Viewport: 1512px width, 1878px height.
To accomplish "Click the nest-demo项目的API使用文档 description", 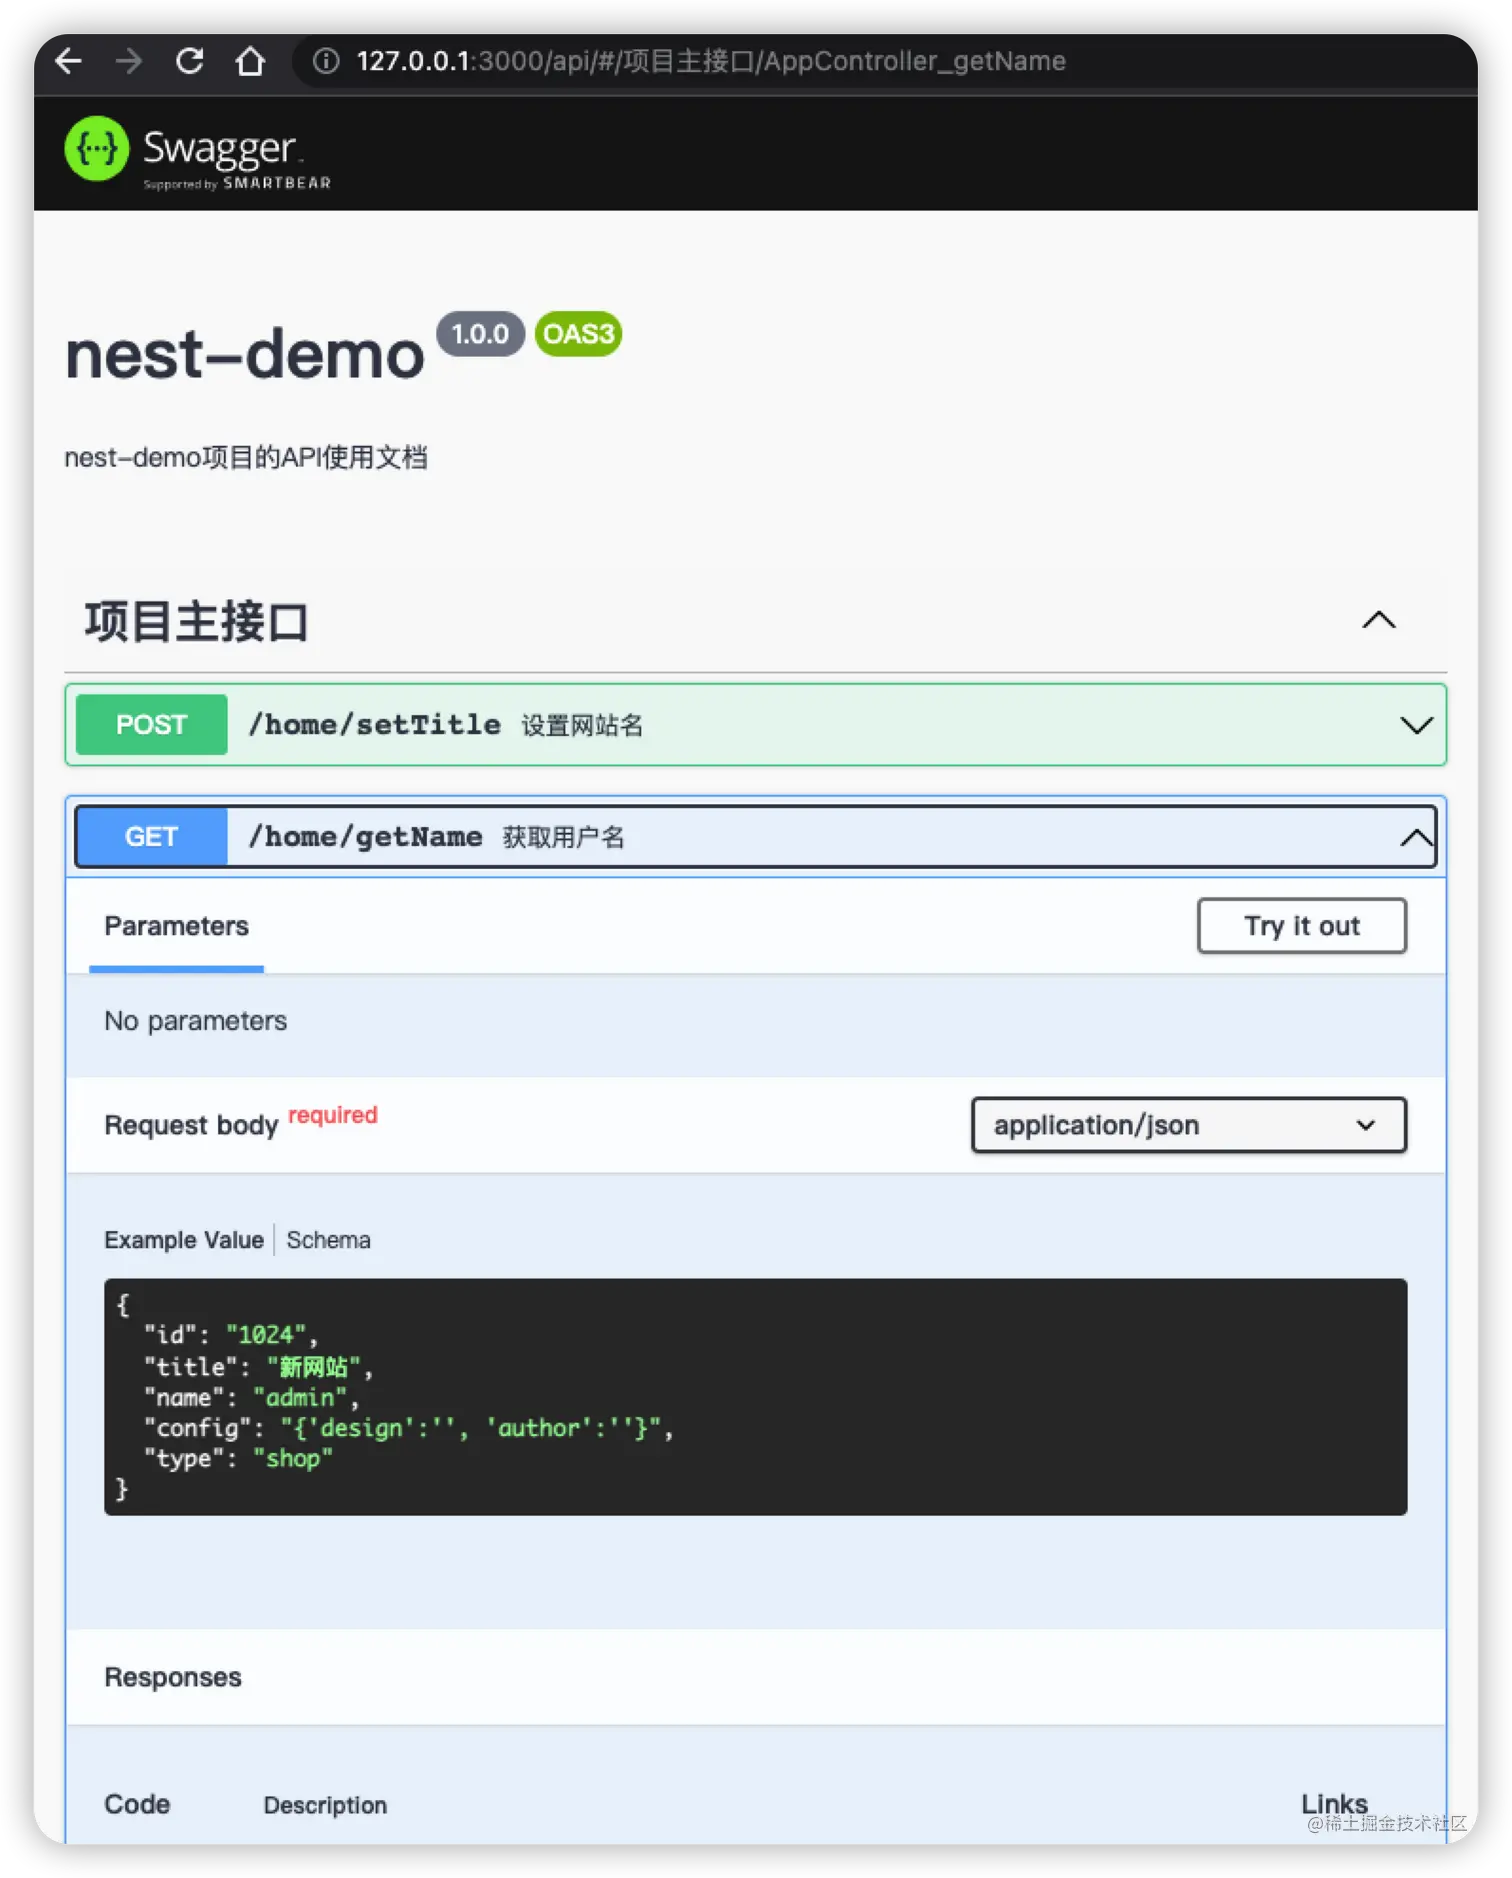I will pyautogui.click(x=246, y=458).
